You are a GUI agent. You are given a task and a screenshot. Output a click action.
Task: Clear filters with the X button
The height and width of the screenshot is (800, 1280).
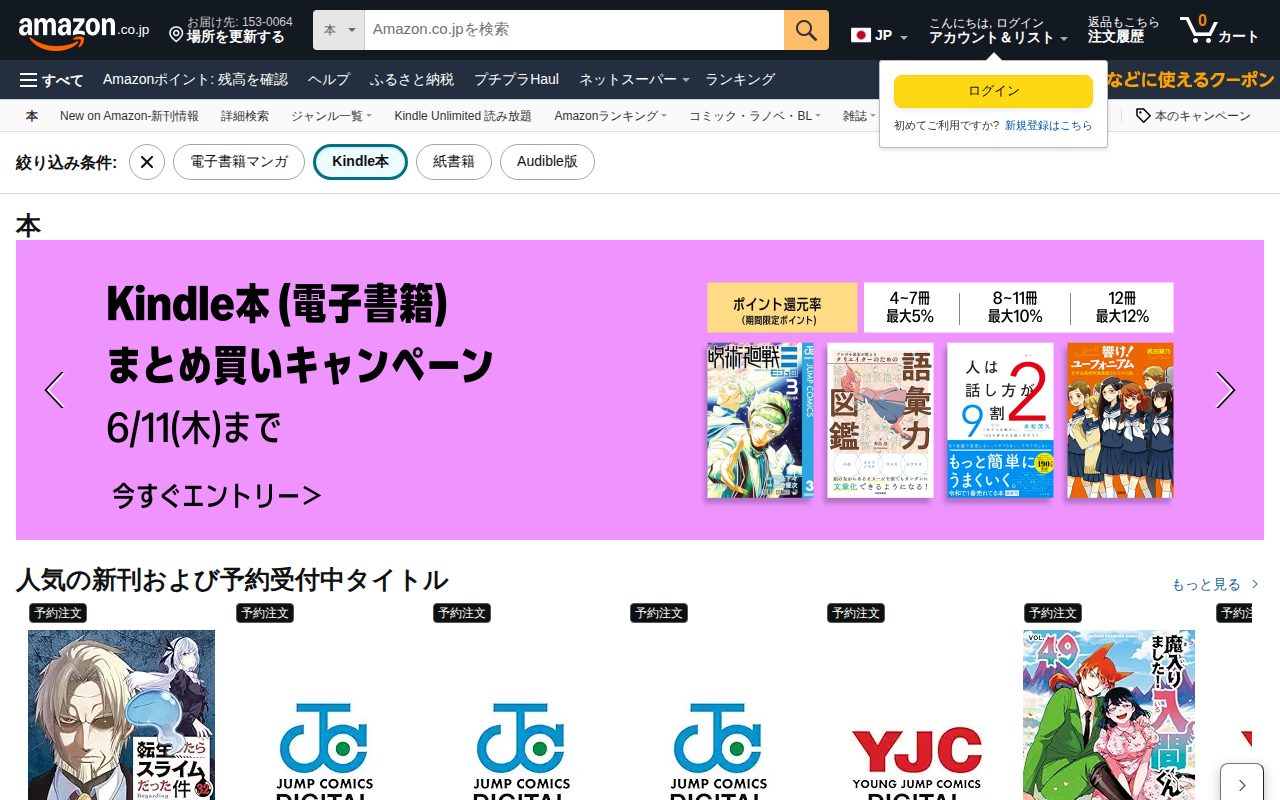pyautogui.click(x=147, y=162)
